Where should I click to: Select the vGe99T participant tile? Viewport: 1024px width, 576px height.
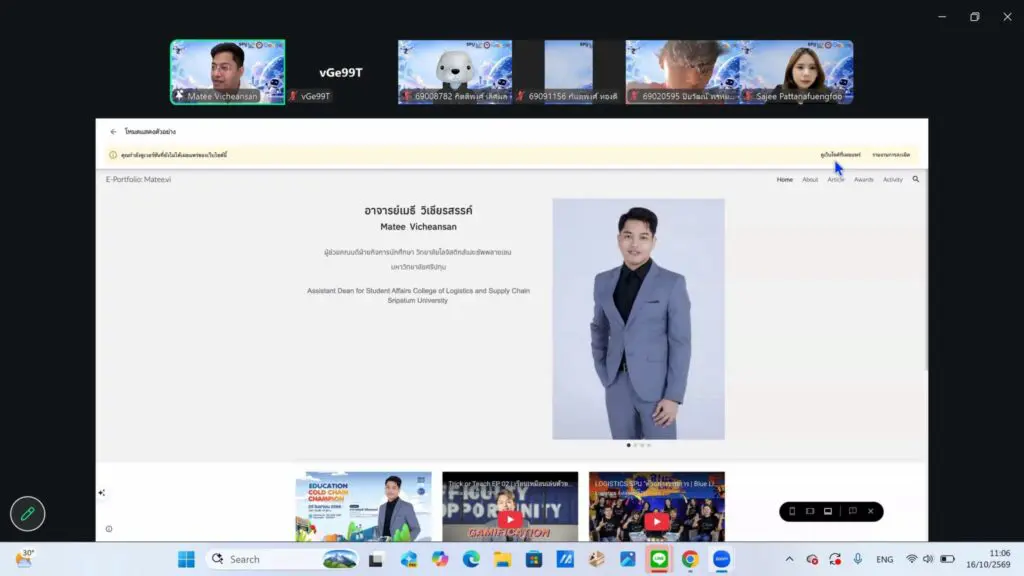point(341,72)
